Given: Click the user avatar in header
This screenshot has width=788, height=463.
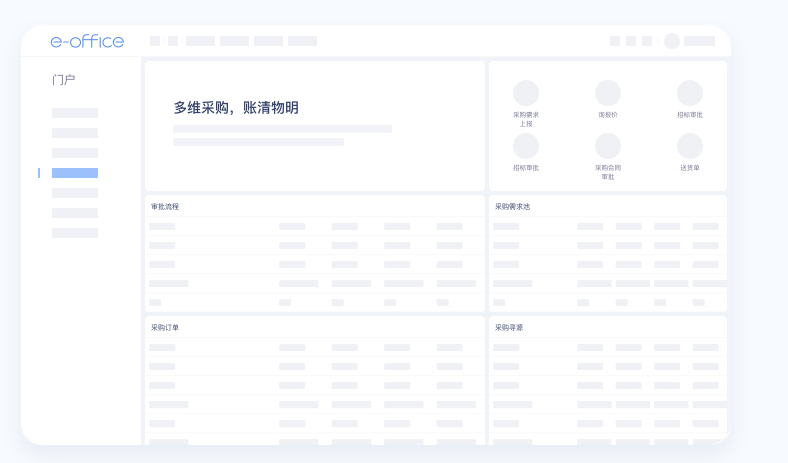Looking at the screenshot, I should click(672, 41).
